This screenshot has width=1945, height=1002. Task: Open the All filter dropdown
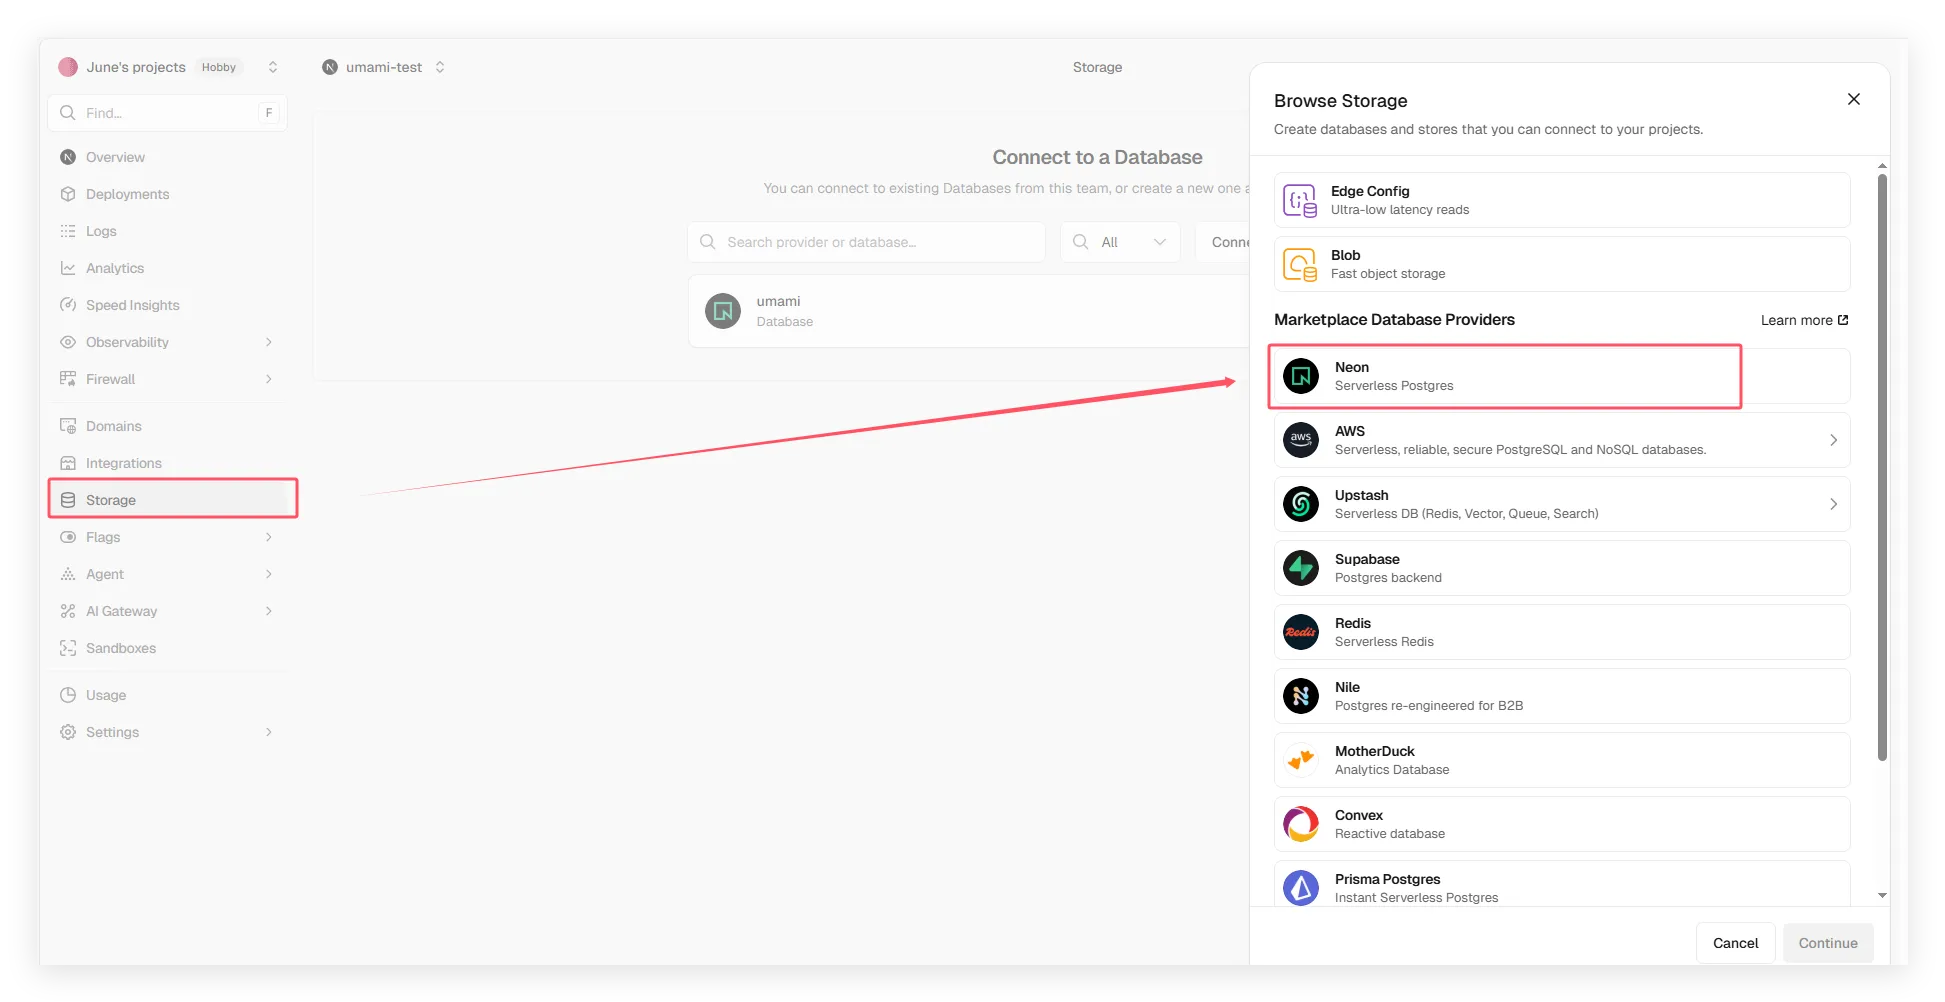click(x=1120, y=242)
